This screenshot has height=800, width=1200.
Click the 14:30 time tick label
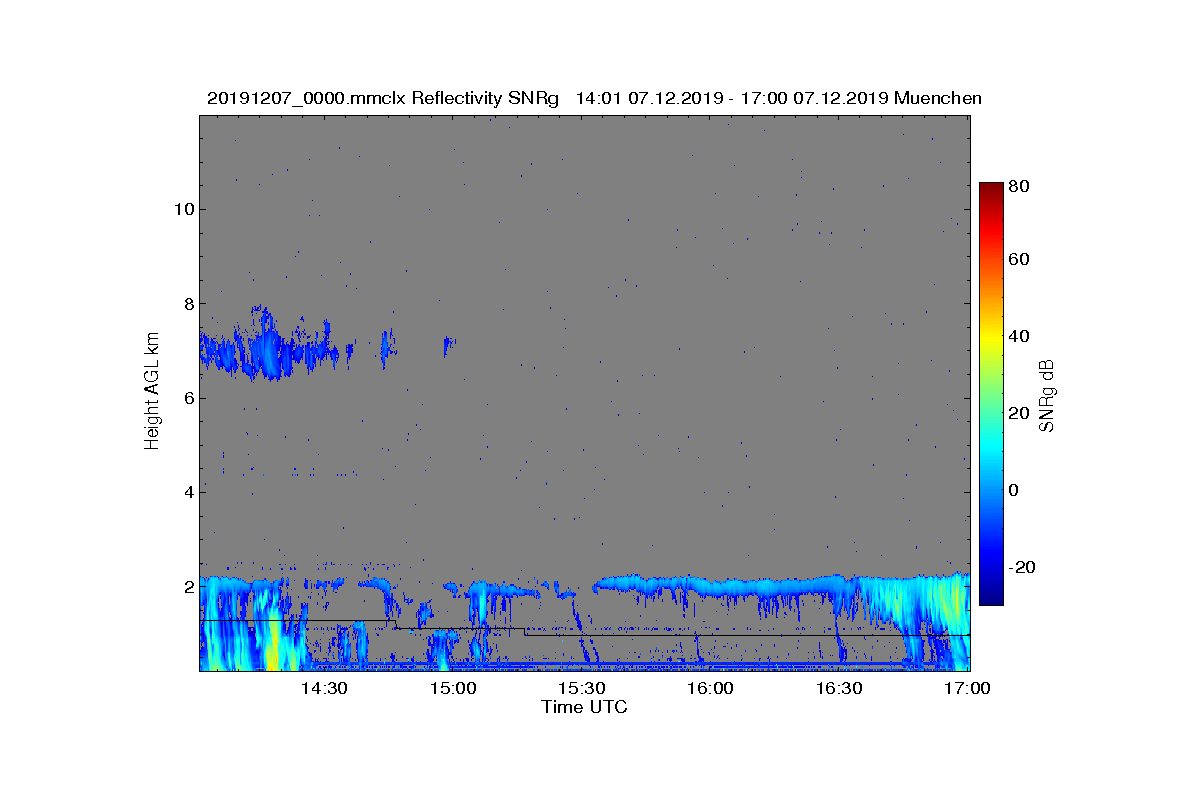coord(324,688)
